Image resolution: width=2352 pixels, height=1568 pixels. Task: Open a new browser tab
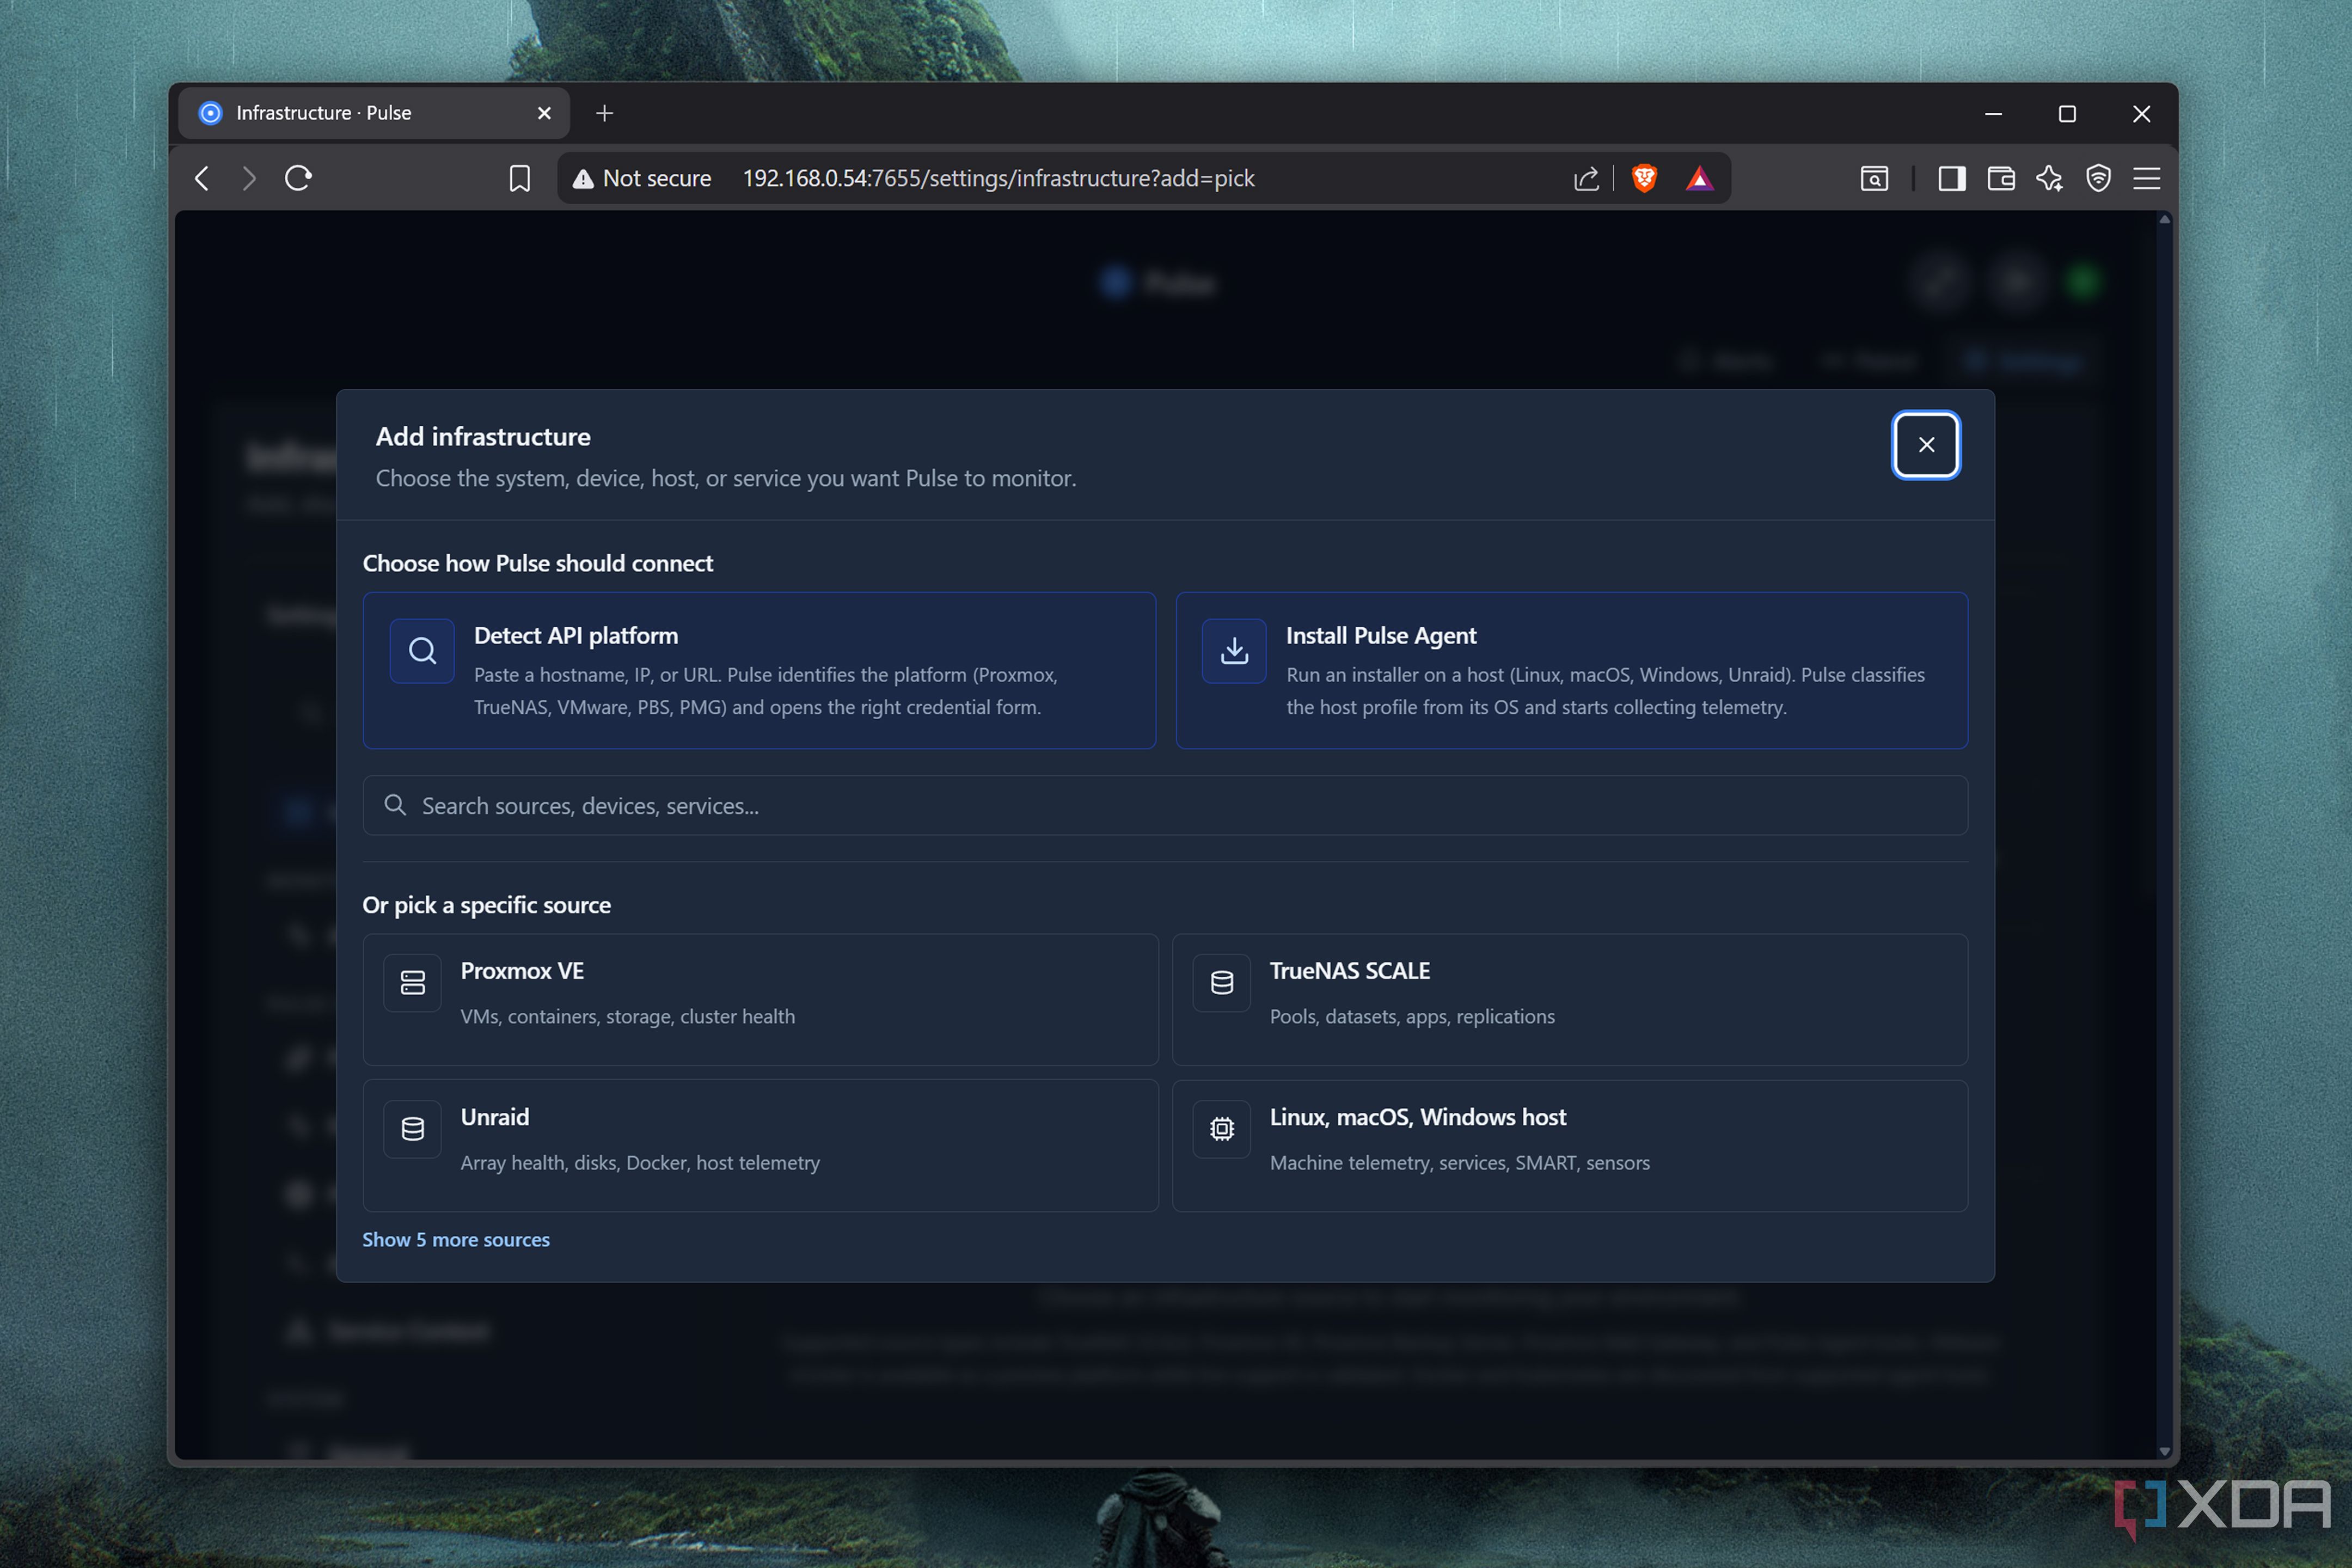tap(604, 113)
